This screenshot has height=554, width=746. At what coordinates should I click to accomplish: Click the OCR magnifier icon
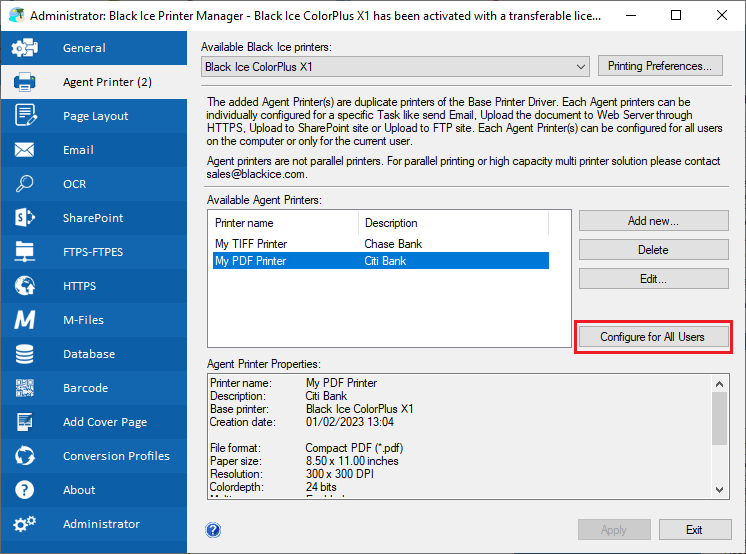pos(25,184)
